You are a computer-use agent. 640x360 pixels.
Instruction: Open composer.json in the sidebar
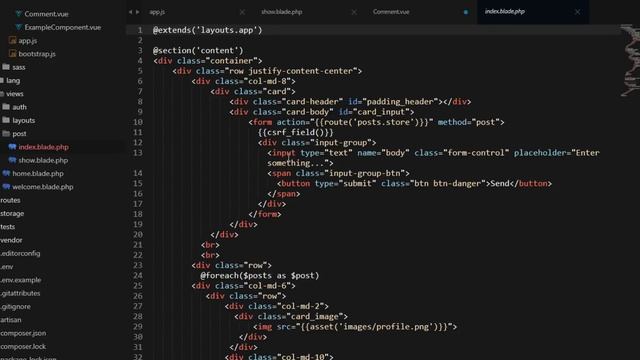pyautogui.click(x=23, y=333)
